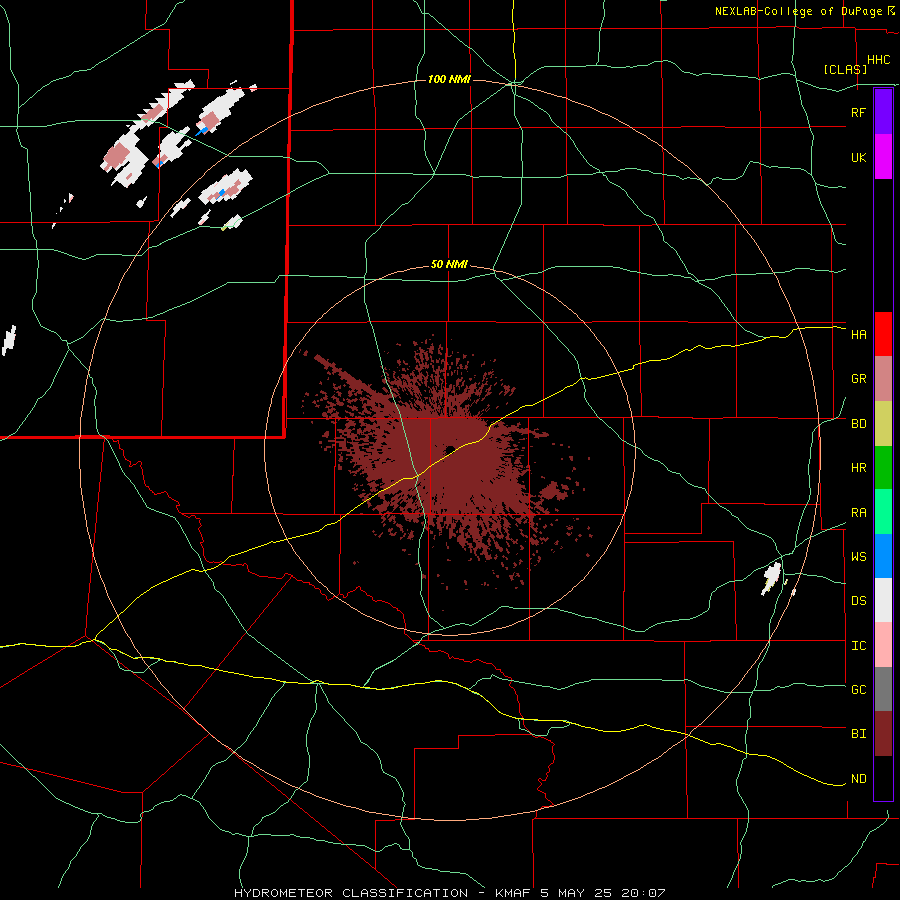The width and height of the screenshot is (900, 900).
Task: Click the dark red BI legend swatch
Action: click(883, 734)
